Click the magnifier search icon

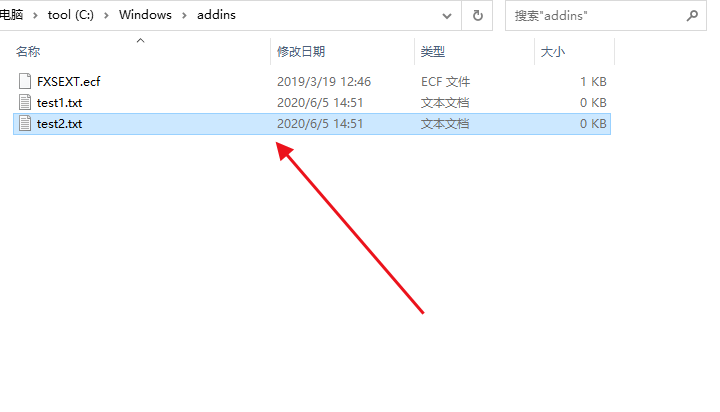[692, 16]
